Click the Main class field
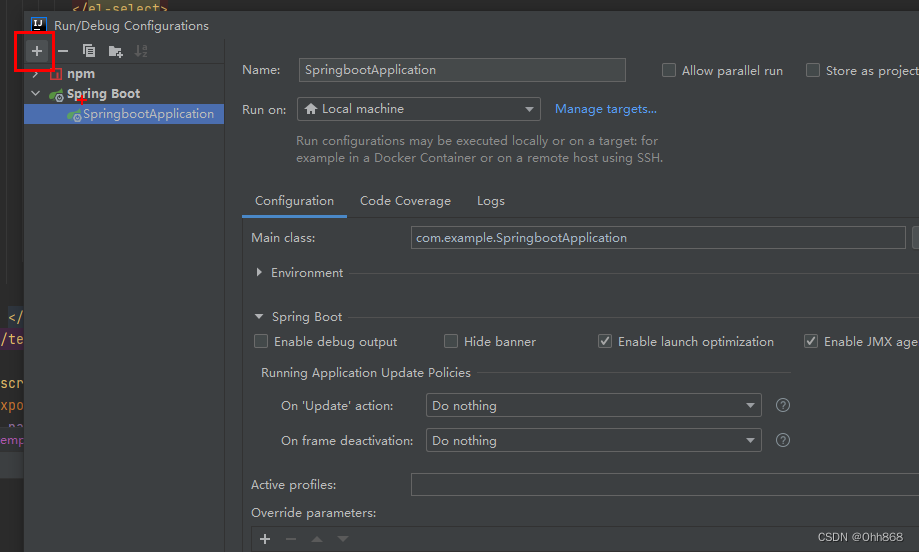The height and width of the screenshot is (552, 919). 658,237
